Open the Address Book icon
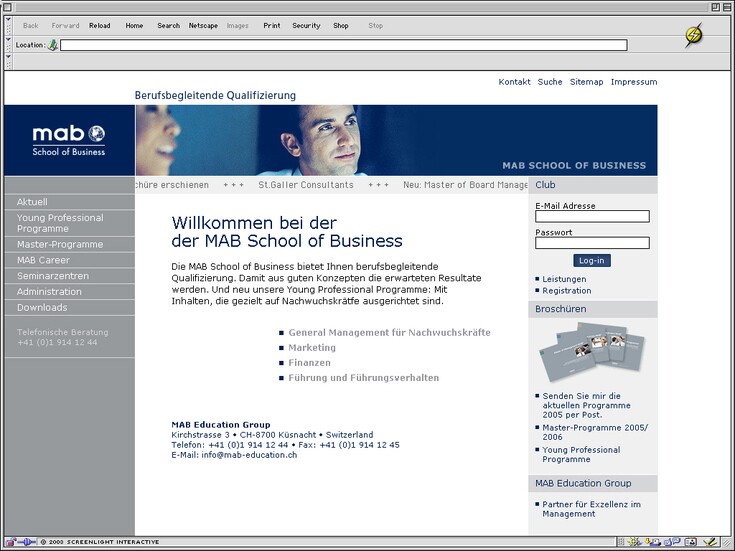Image resolution: width=735 pixels, height=551 pixels. coord(690,542)
